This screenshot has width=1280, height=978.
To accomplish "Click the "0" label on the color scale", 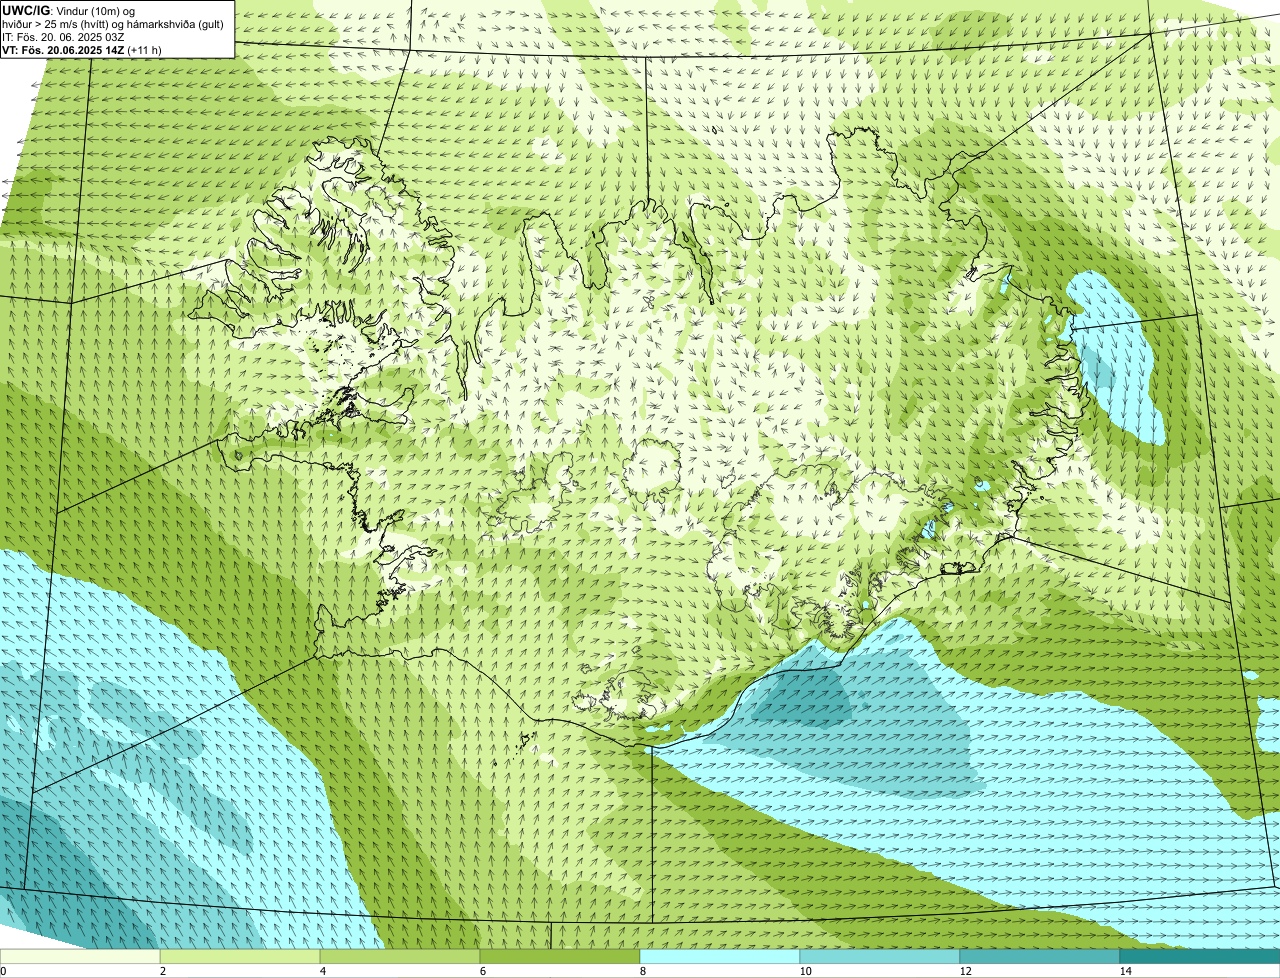I will pos(3,971).
